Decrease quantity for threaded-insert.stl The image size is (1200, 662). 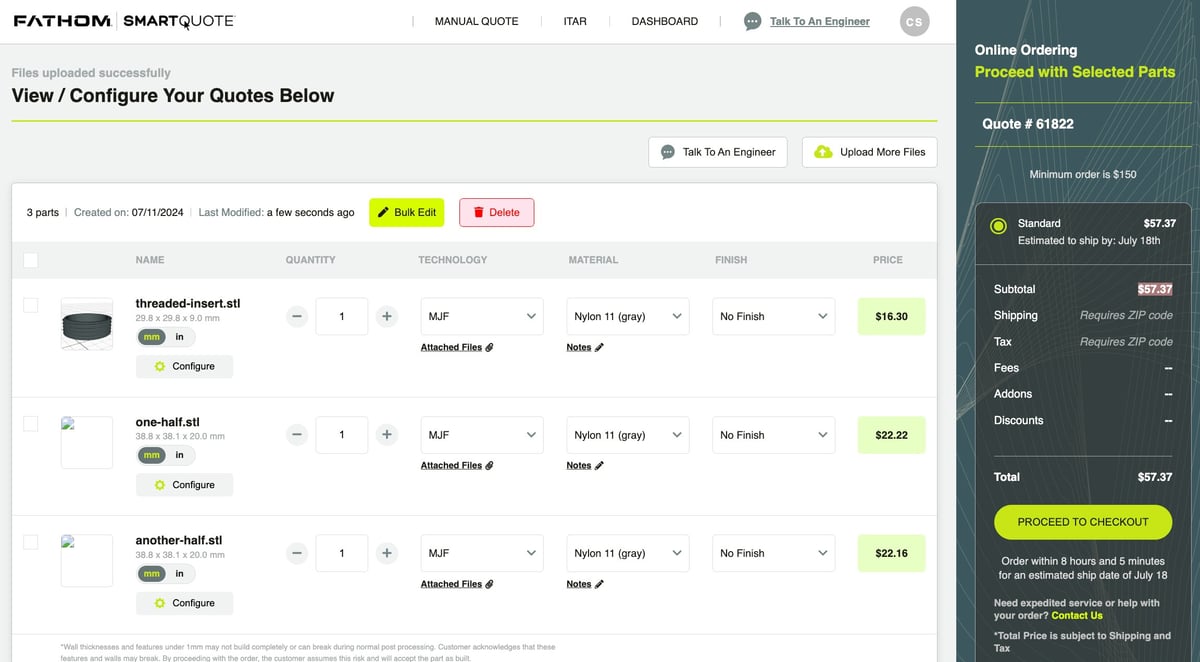point(297,316)
